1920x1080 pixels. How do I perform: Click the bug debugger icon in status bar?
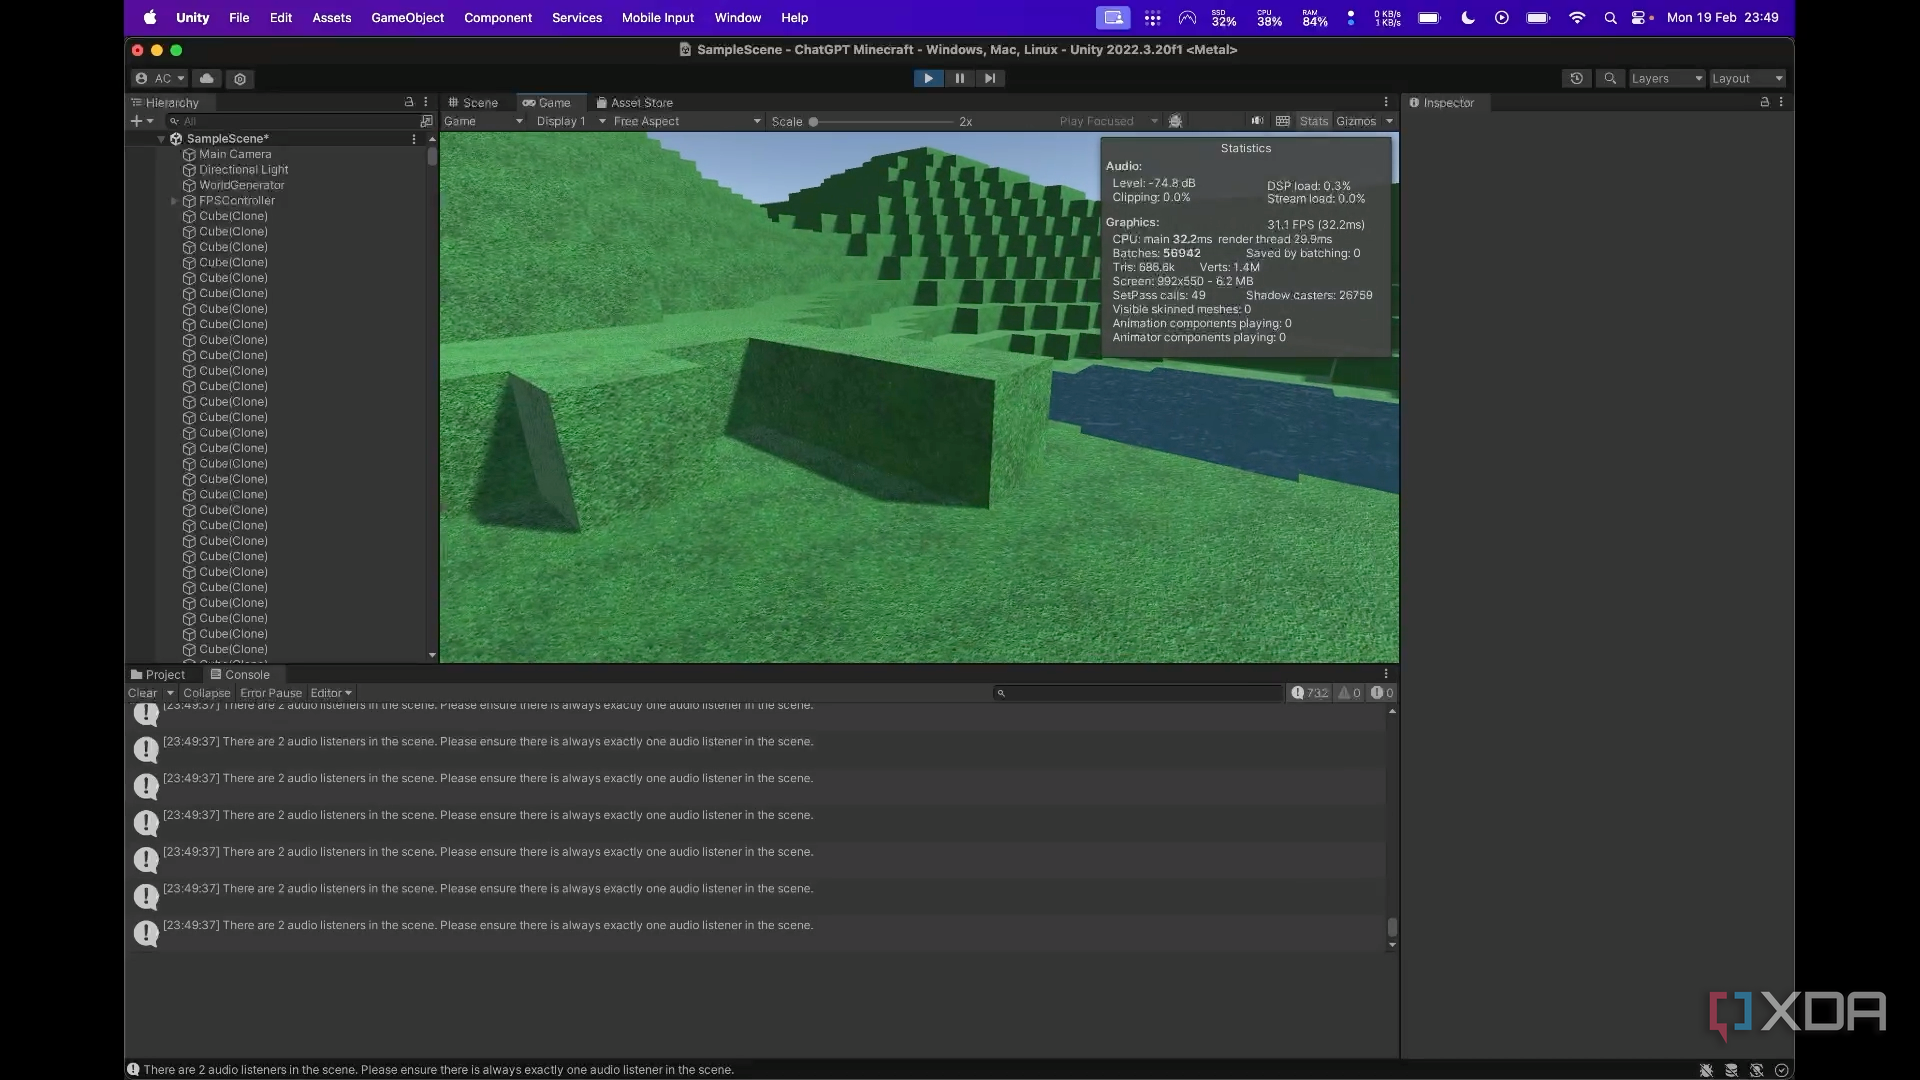[x=1706, y=1070]
